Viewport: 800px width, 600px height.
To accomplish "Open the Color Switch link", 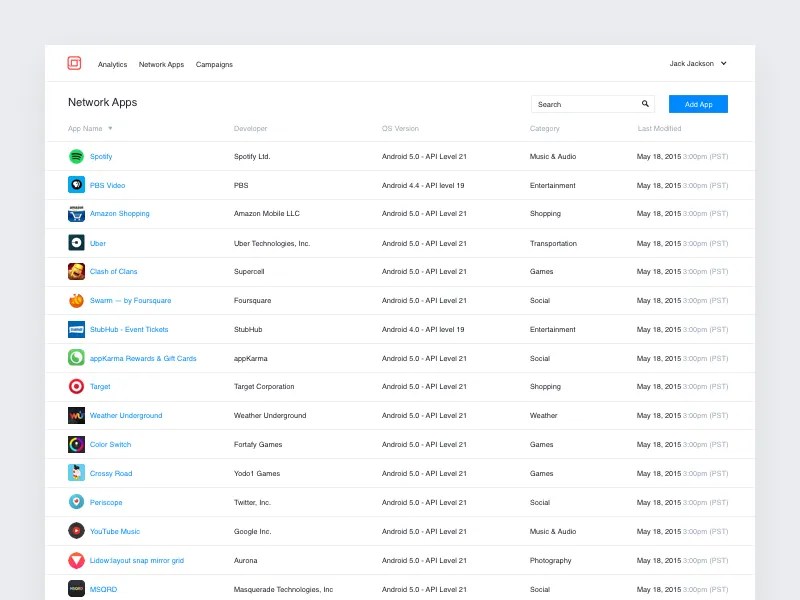I will 110,444.
